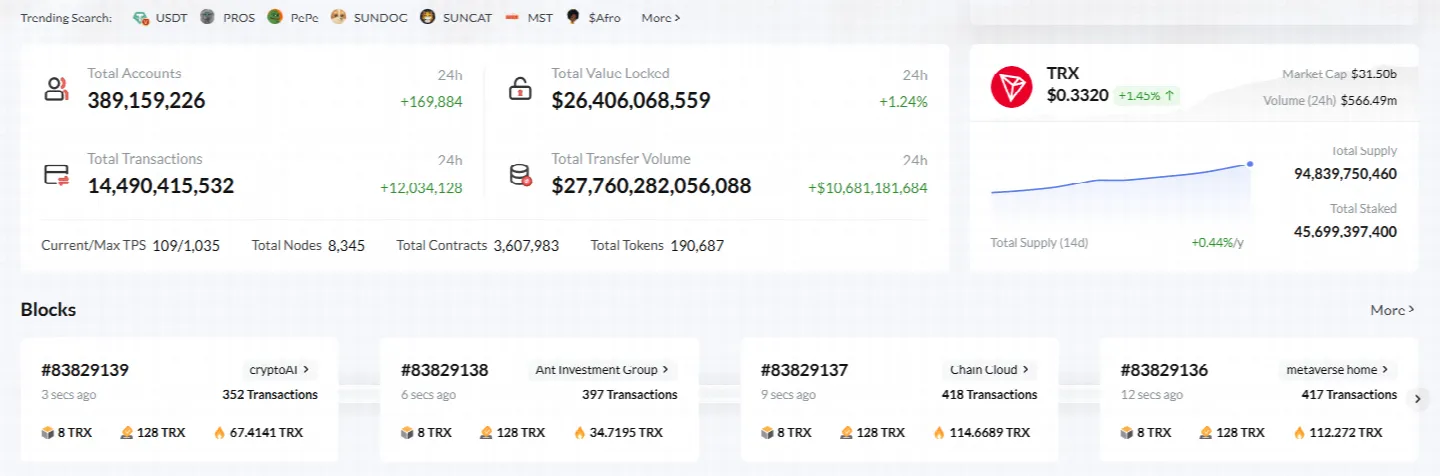
Task: Click the 397 Transactions count
Action: [x=630, y=395]
